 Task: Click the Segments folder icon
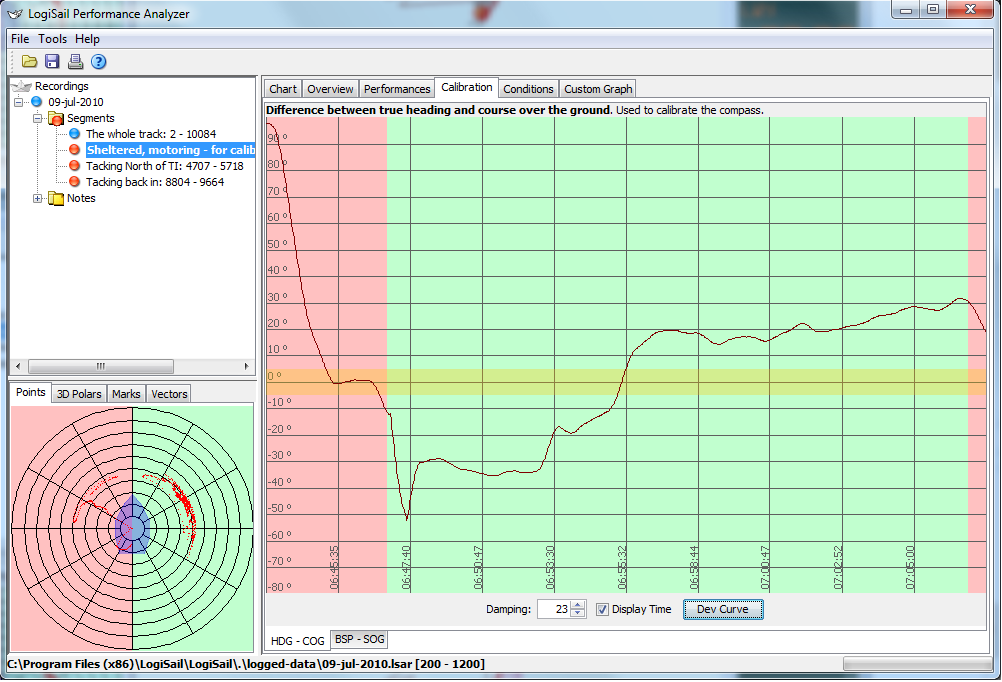point(56,119)
